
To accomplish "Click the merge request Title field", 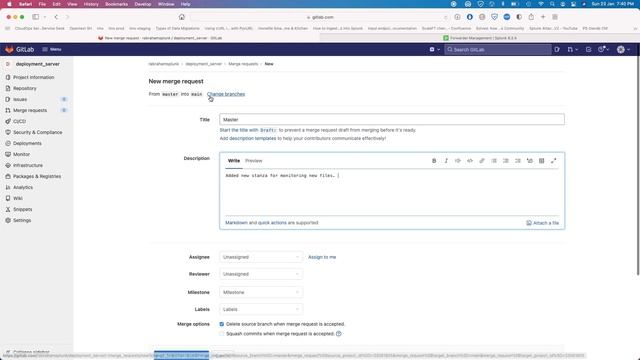I will coord(392,120).
